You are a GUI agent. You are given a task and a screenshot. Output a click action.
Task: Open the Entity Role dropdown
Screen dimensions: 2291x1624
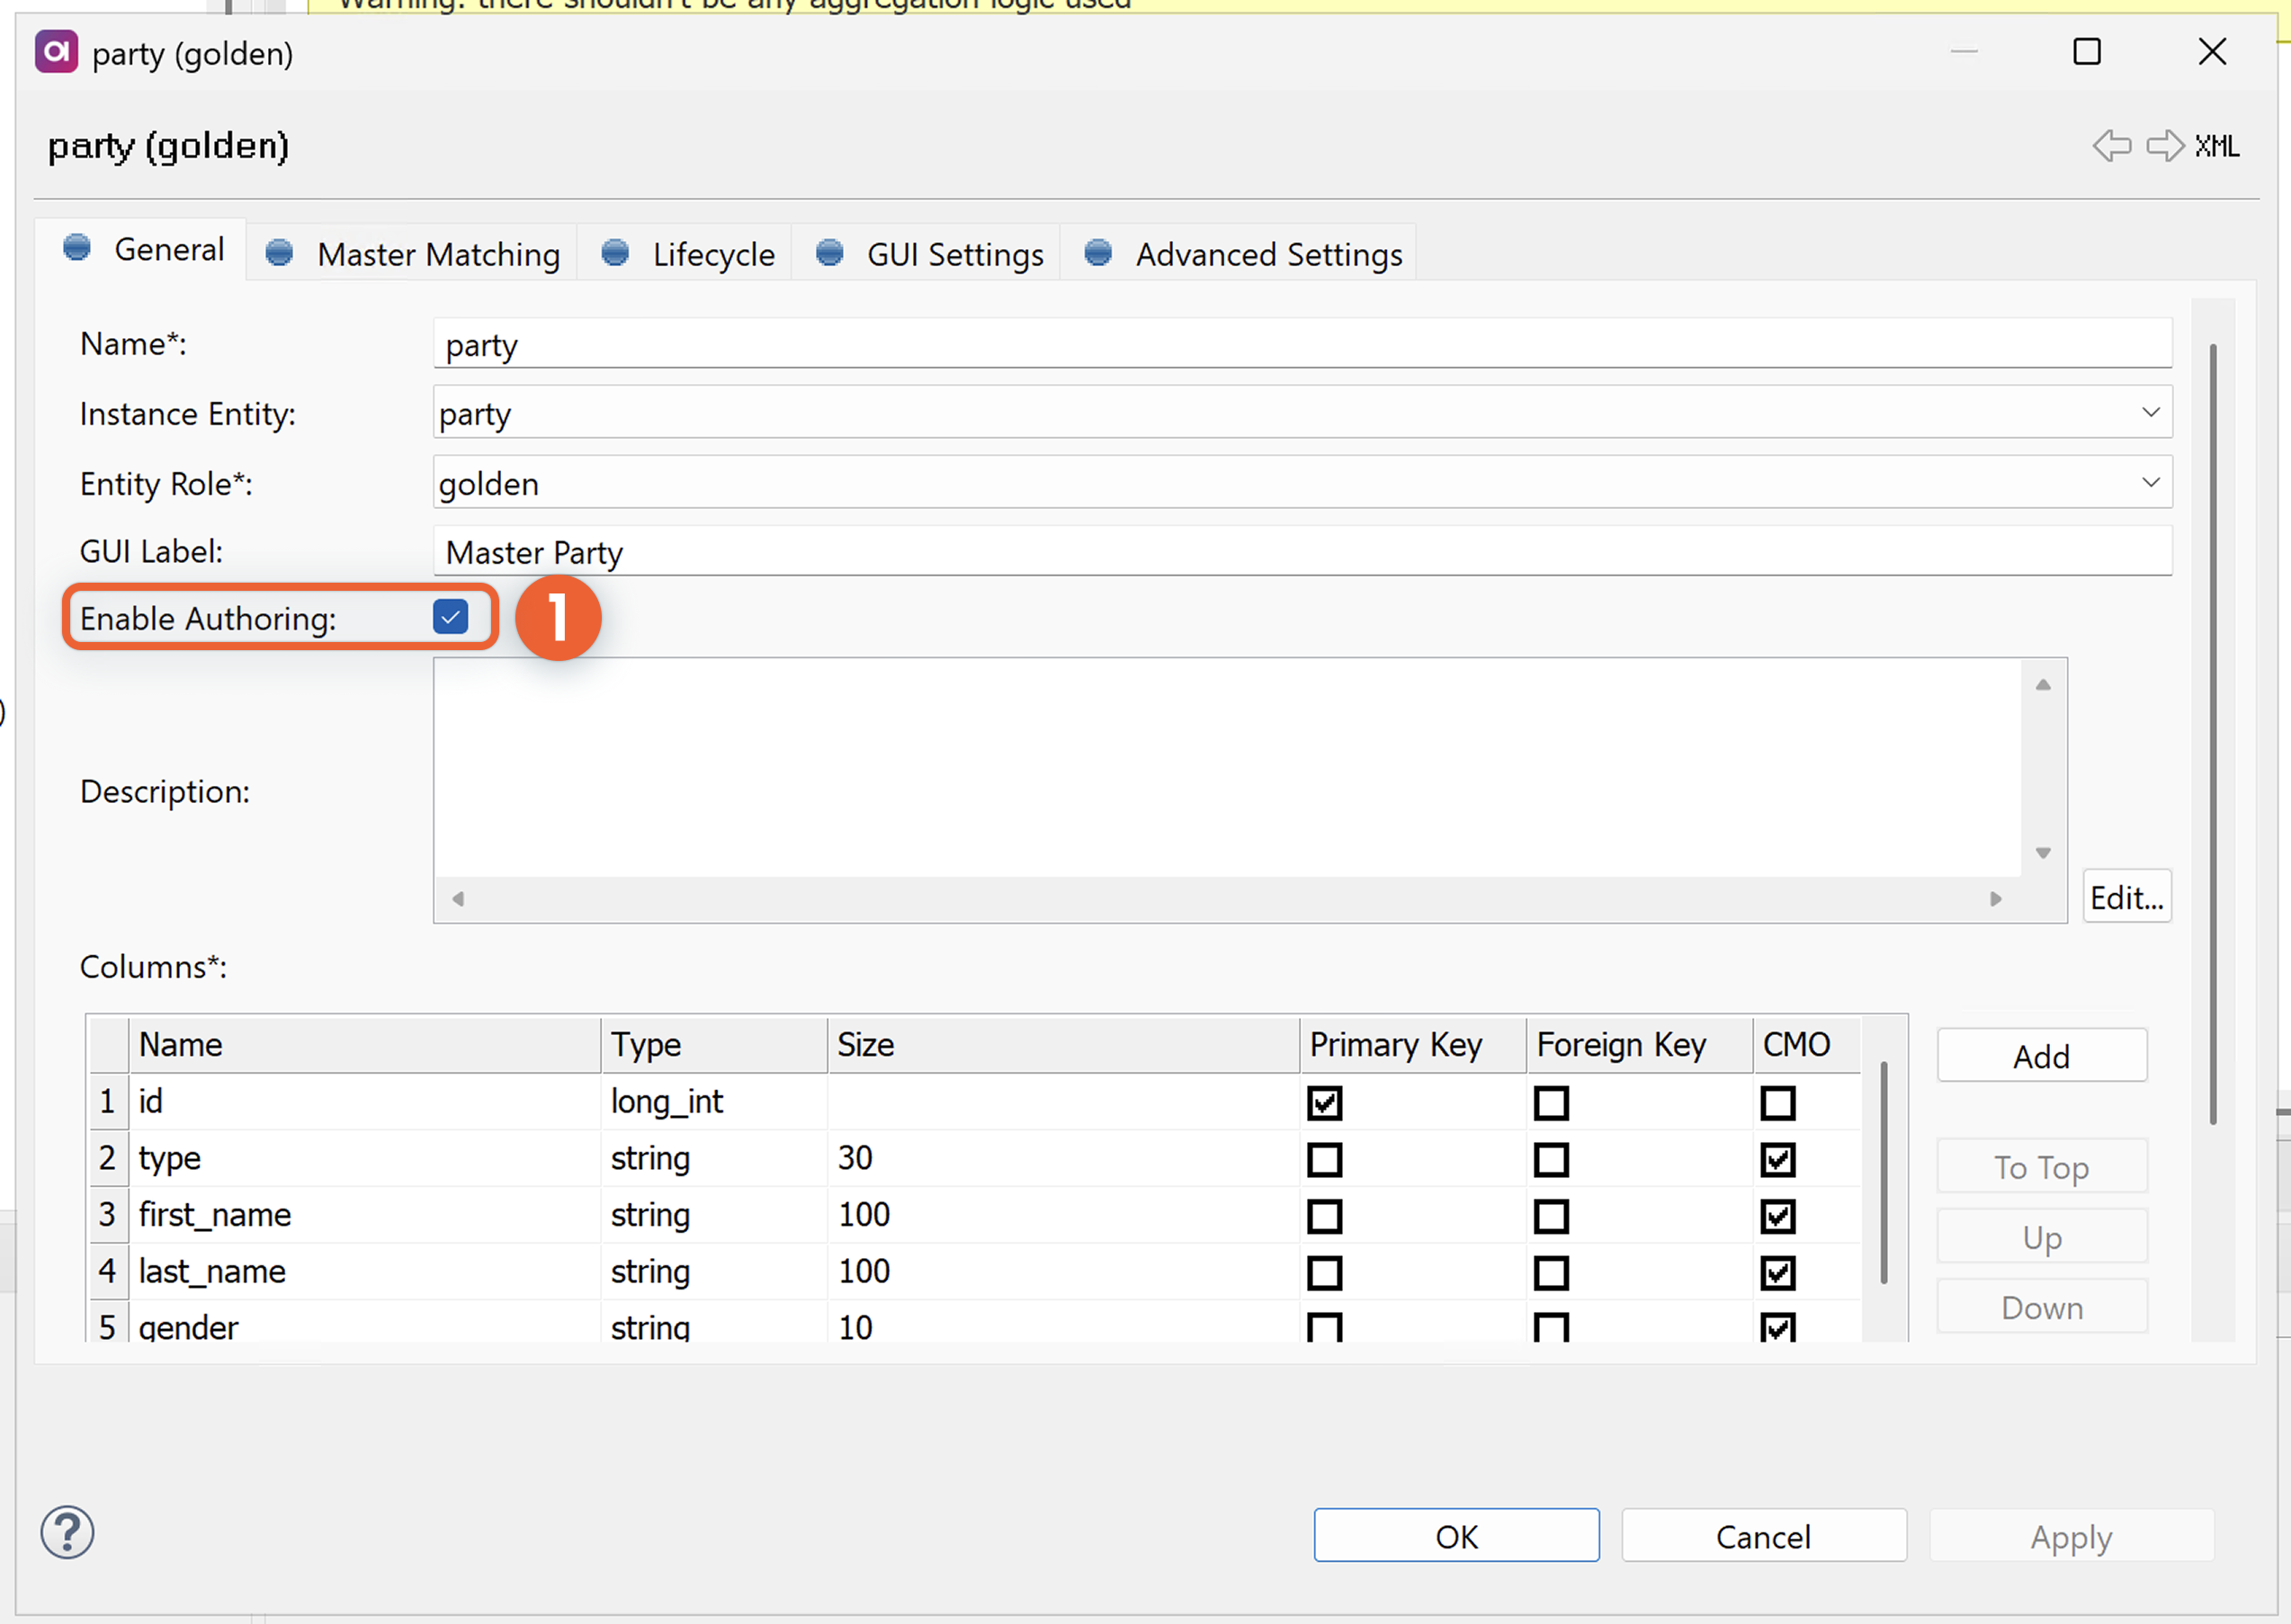pos(2151,482)
